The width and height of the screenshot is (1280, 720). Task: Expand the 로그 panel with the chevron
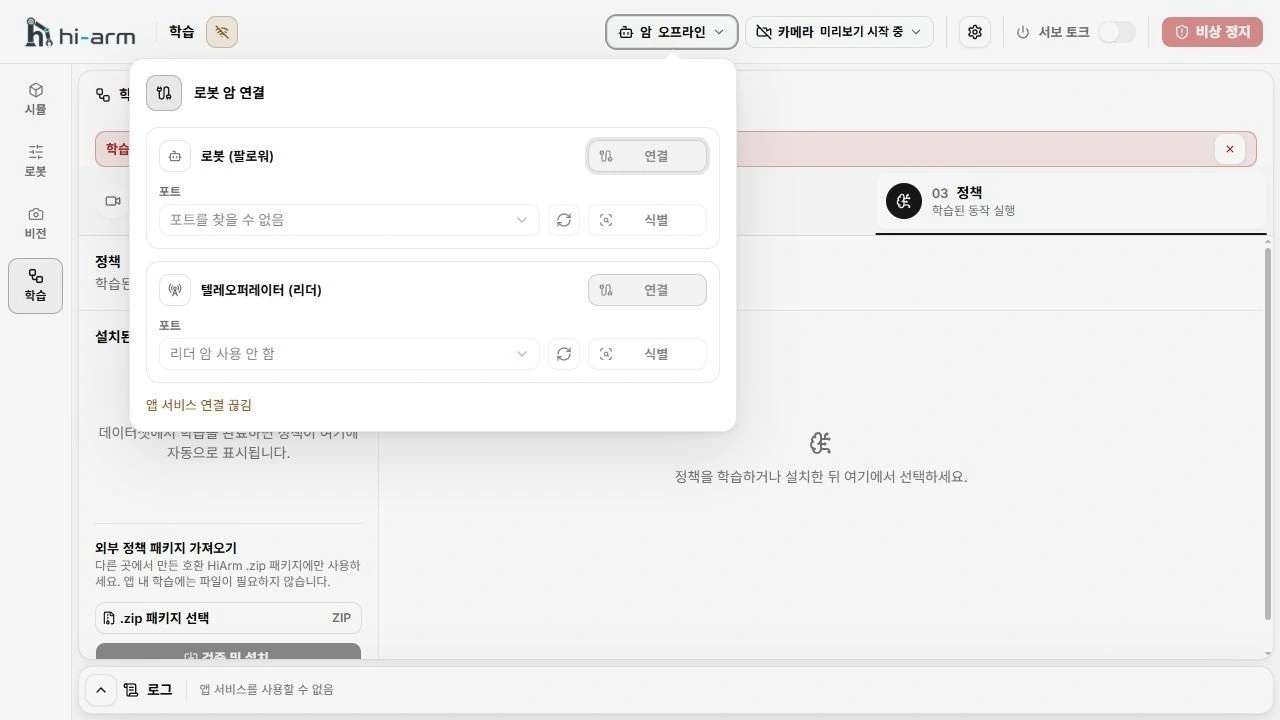click(101, 690)
